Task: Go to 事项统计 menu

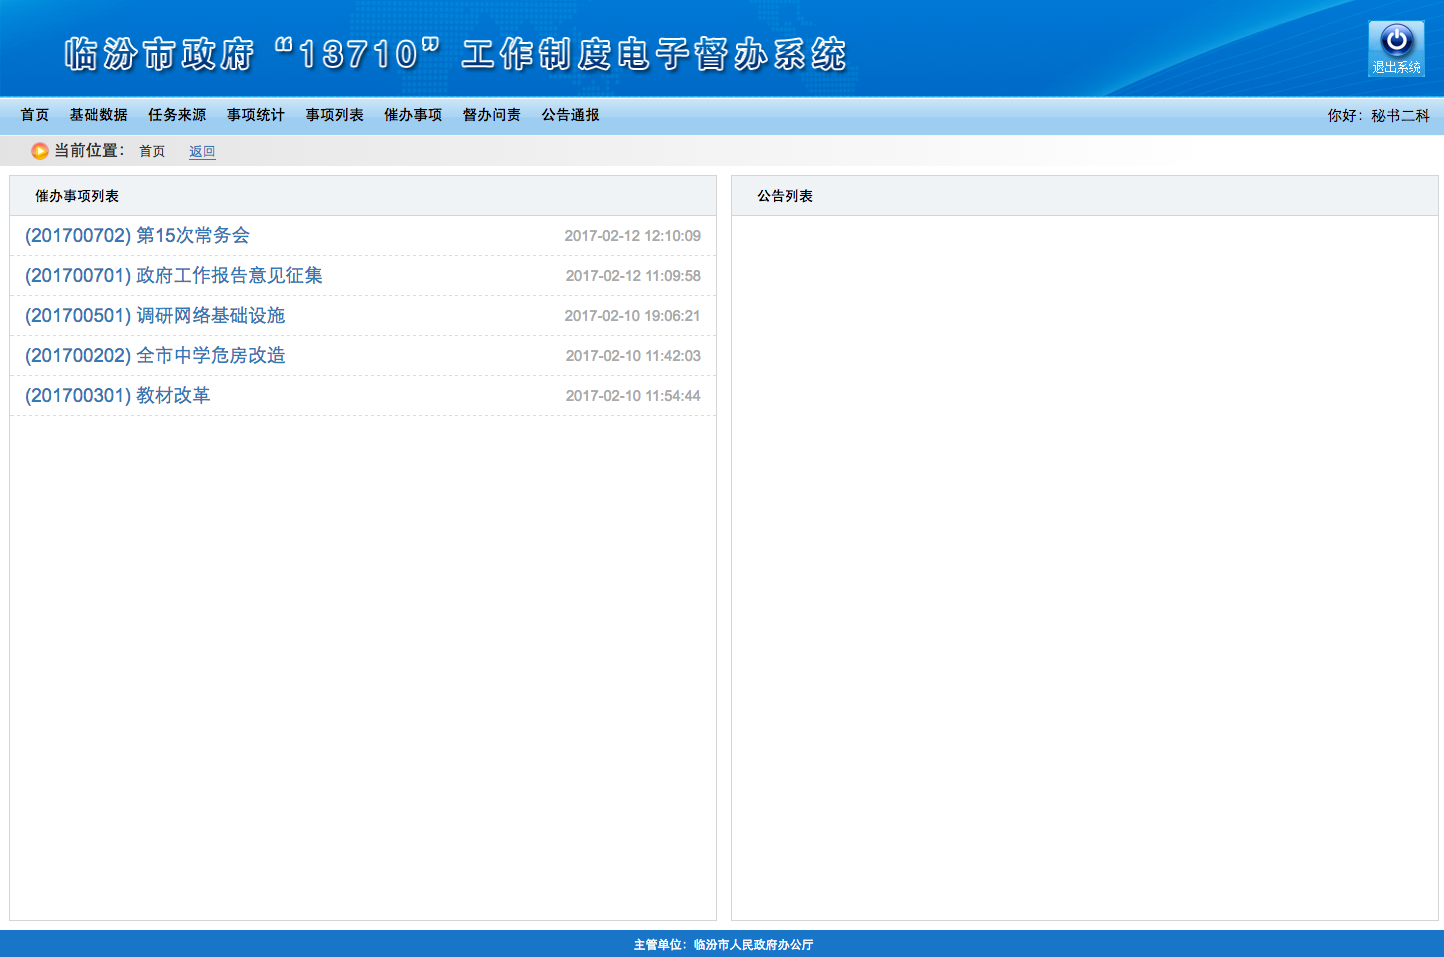Action: (x=256, y=115)
